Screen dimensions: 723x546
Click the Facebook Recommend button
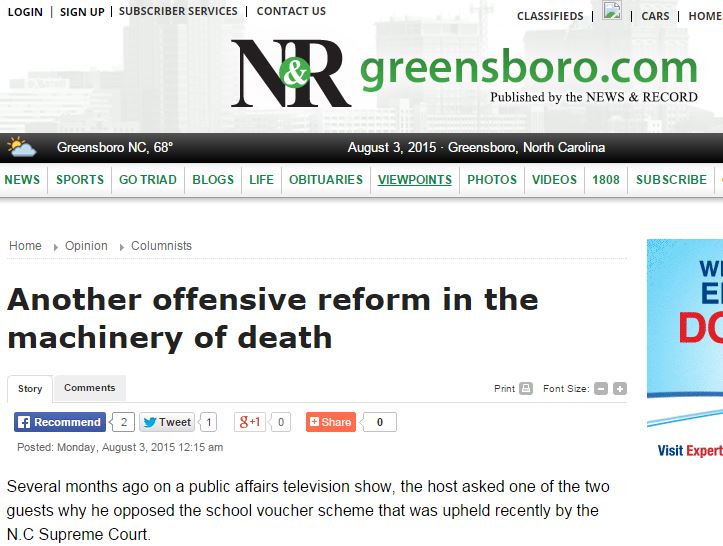coord(60,422)
